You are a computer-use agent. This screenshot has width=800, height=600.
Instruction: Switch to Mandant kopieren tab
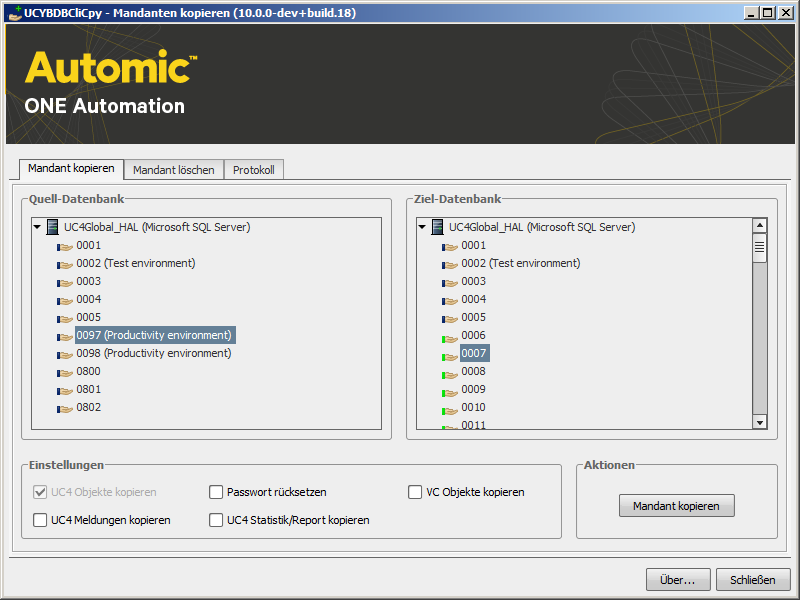coord(71,169)
